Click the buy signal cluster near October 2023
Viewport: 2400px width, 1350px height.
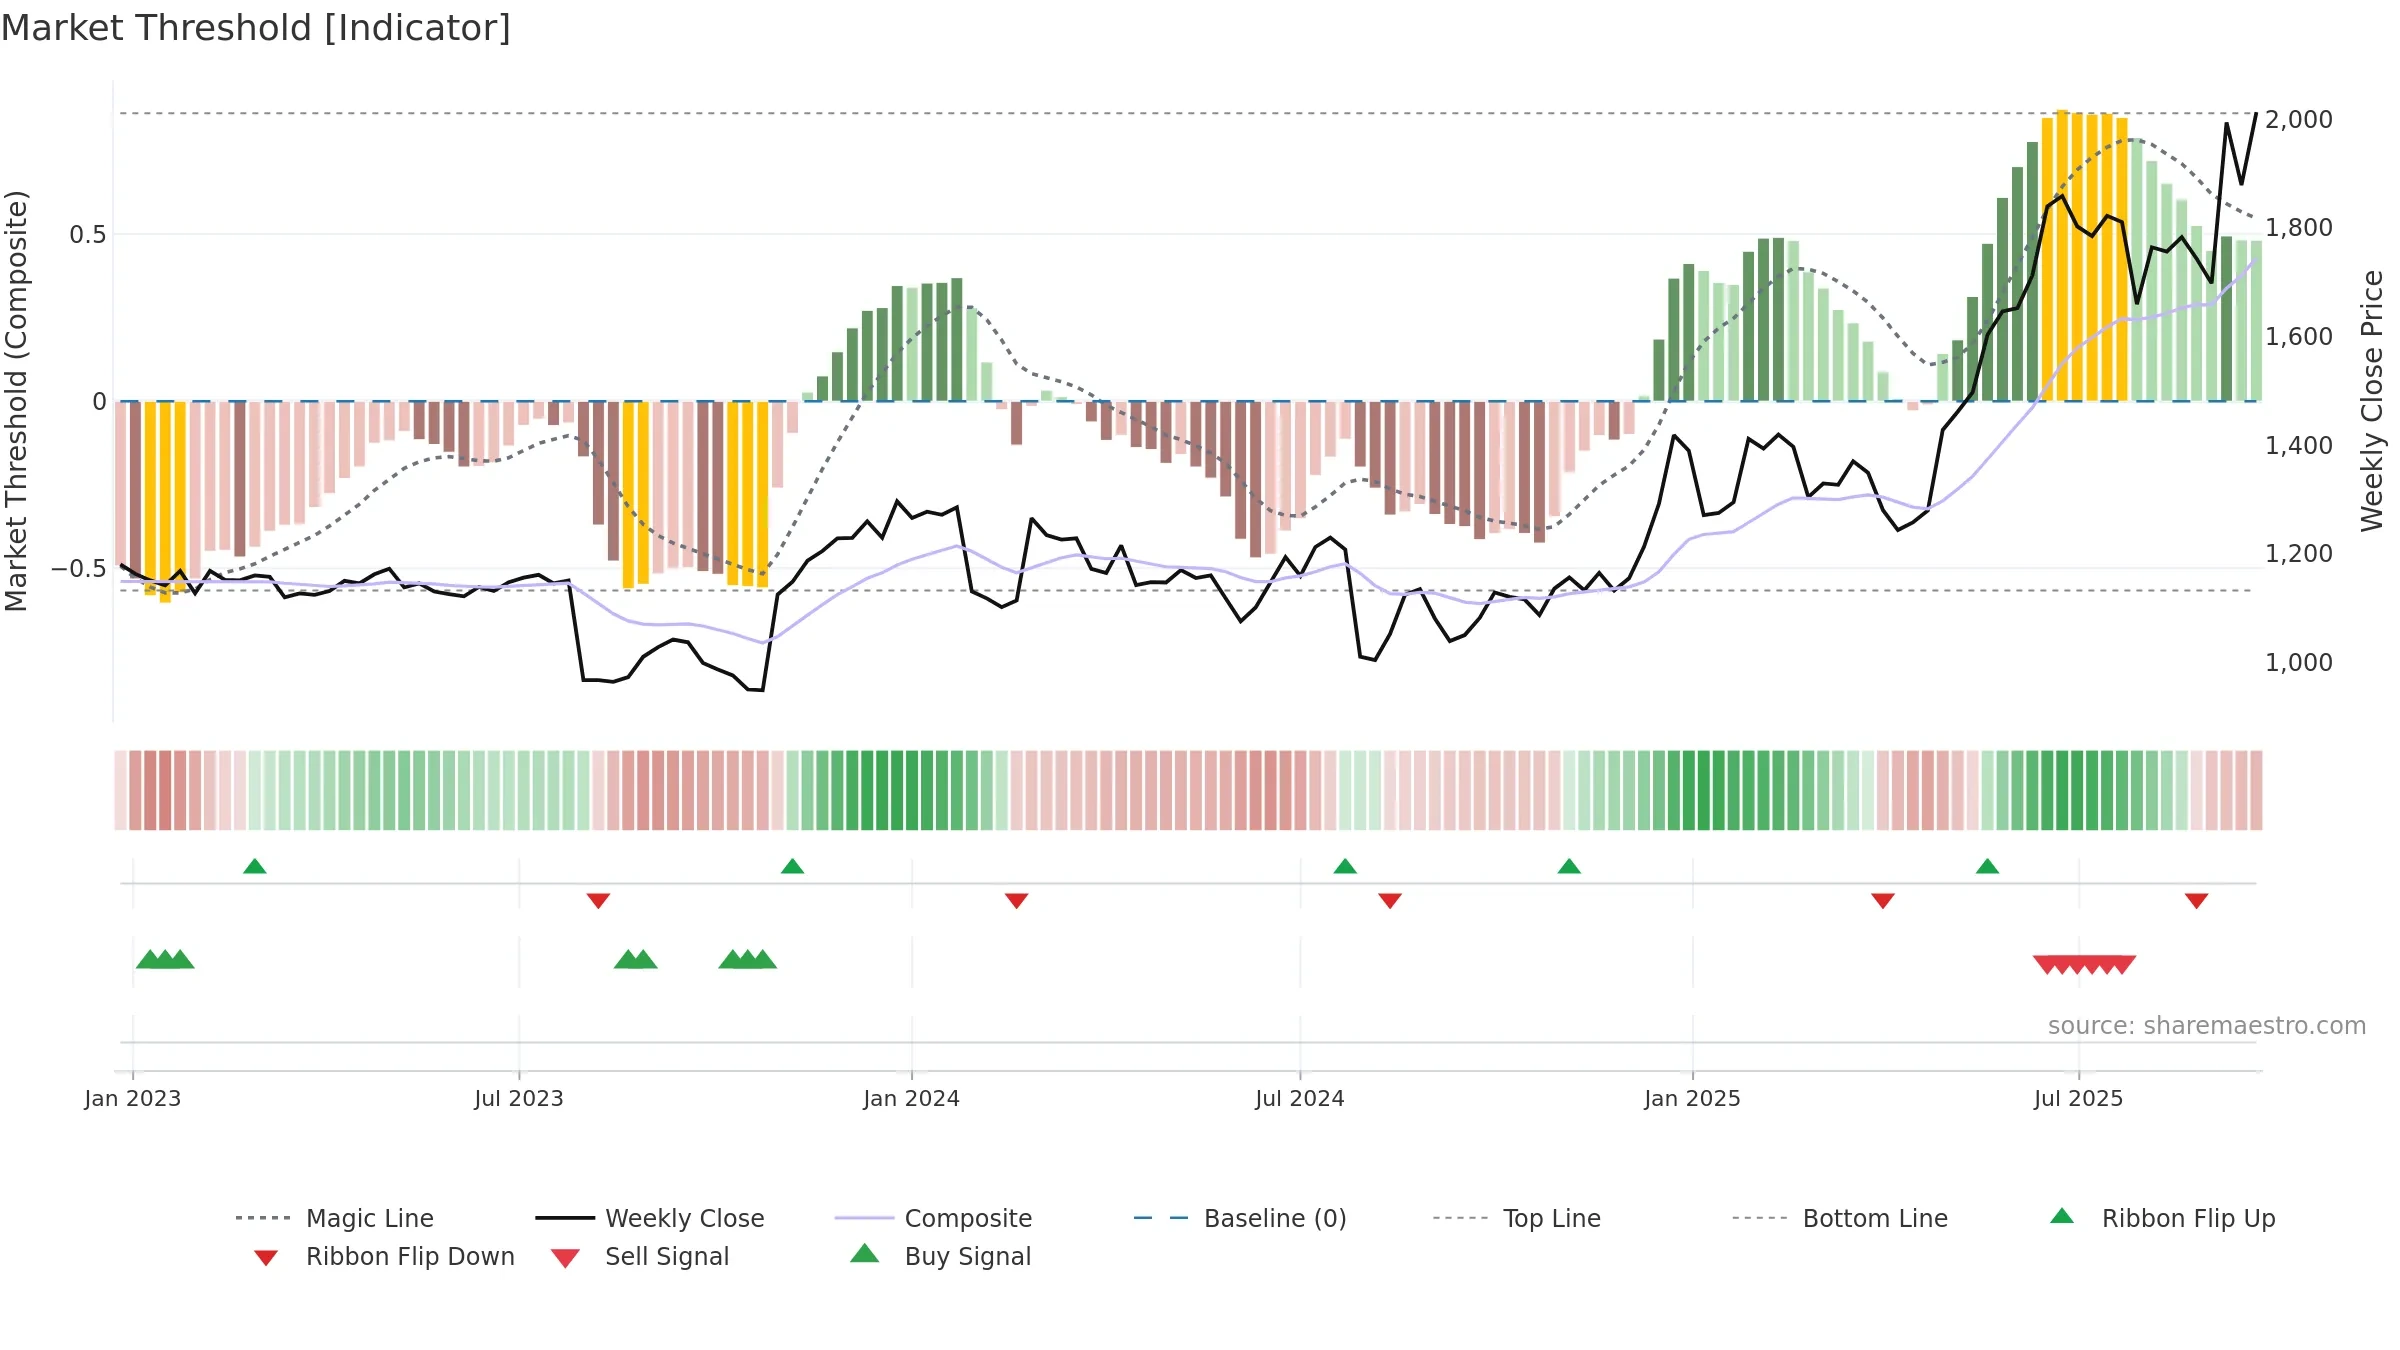click(x=748, y=959)
